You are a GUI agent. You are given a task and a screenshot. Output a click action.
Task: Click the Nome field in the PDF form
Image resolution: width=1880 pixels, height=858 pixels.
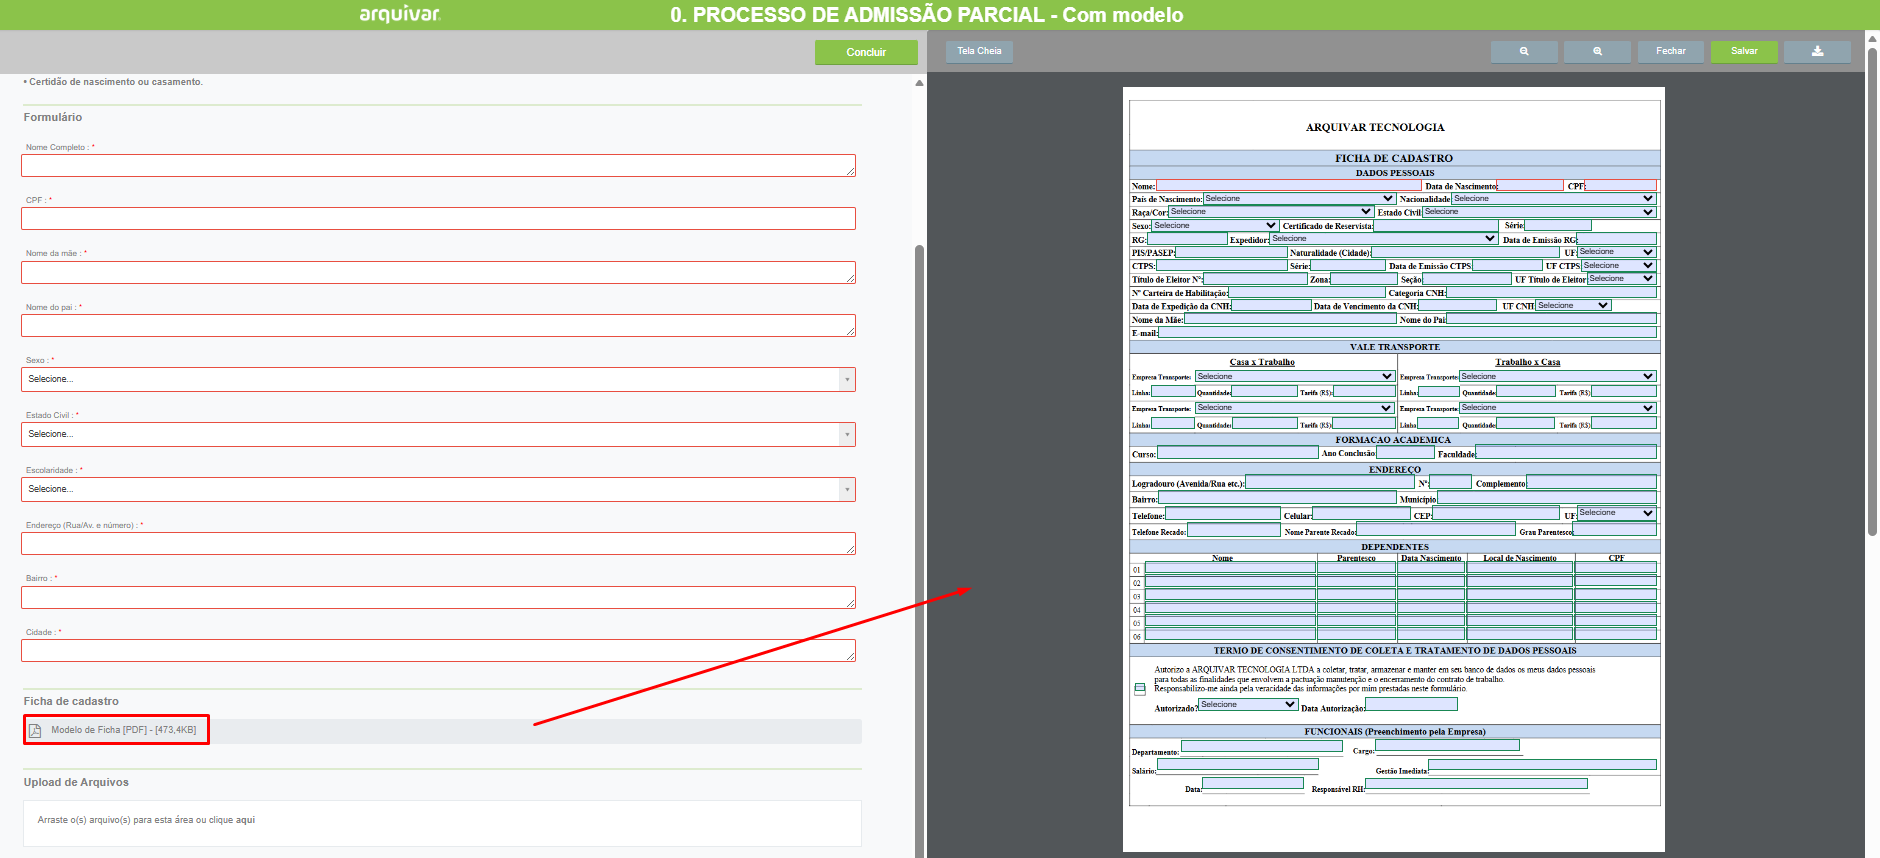(1288, 186)
